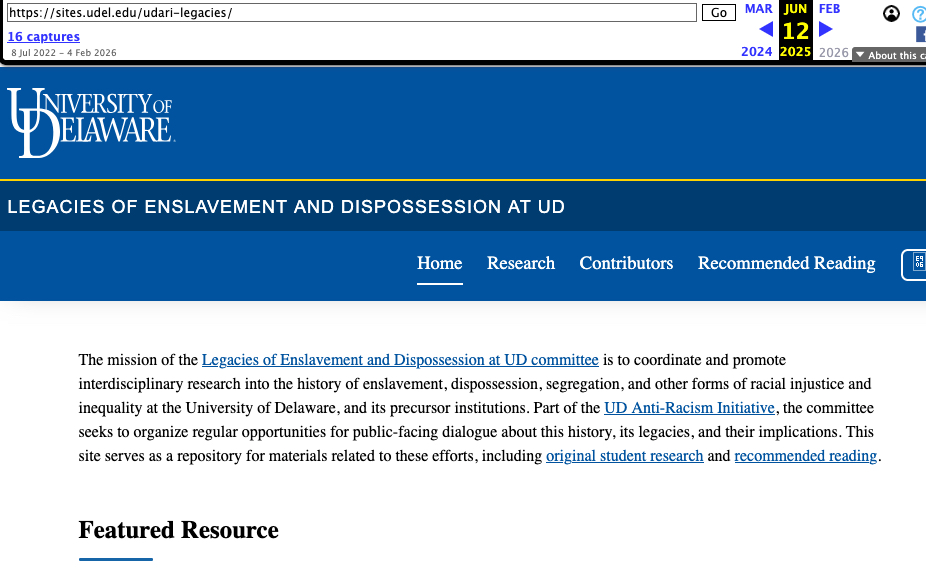Viewport: 926px width, 573px height.
Task: Click the recommended reading link in paragraph
Action: 805,456
